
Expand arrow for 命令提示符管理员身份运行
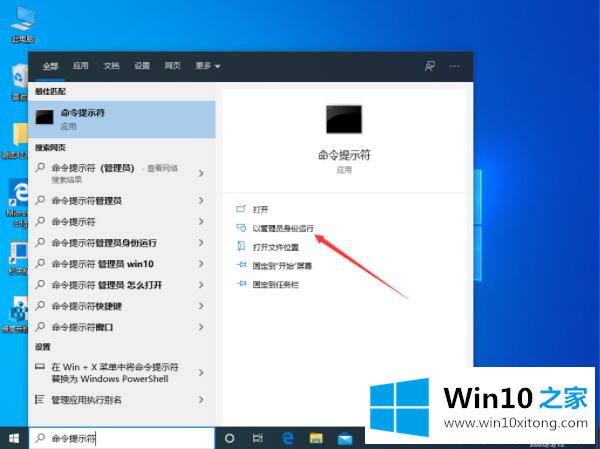click(x=201, y=242)
